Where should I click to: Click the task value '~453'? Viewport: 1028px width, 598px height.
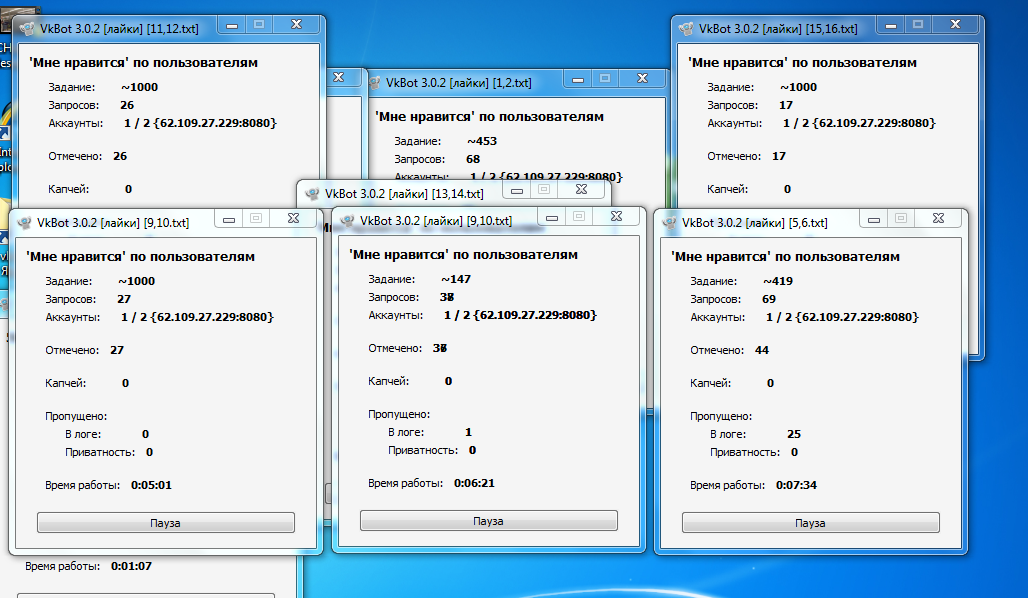(482, 142)
